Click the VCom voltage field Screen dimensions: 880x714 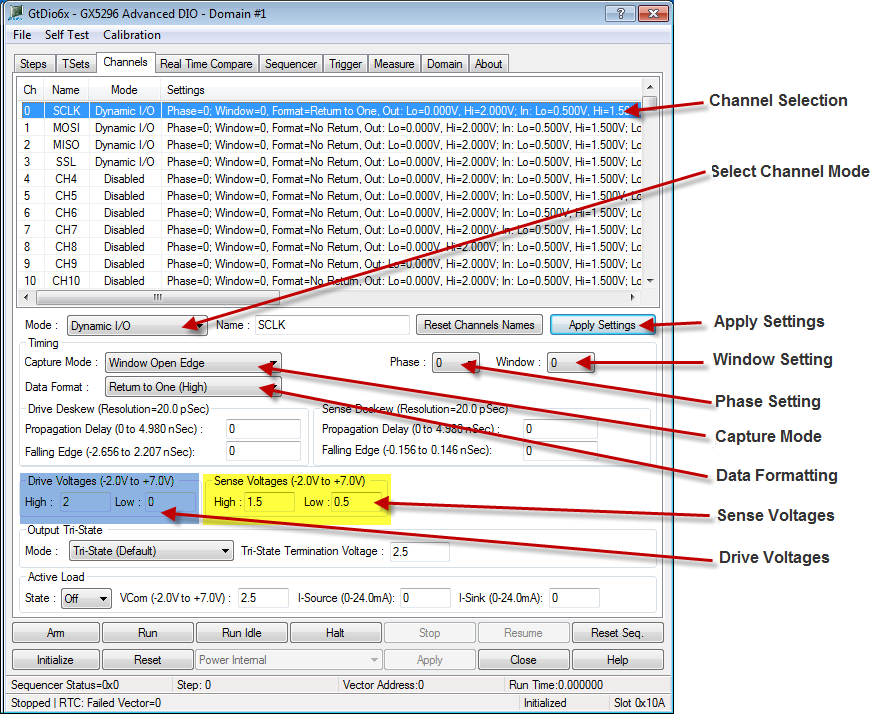263,598
